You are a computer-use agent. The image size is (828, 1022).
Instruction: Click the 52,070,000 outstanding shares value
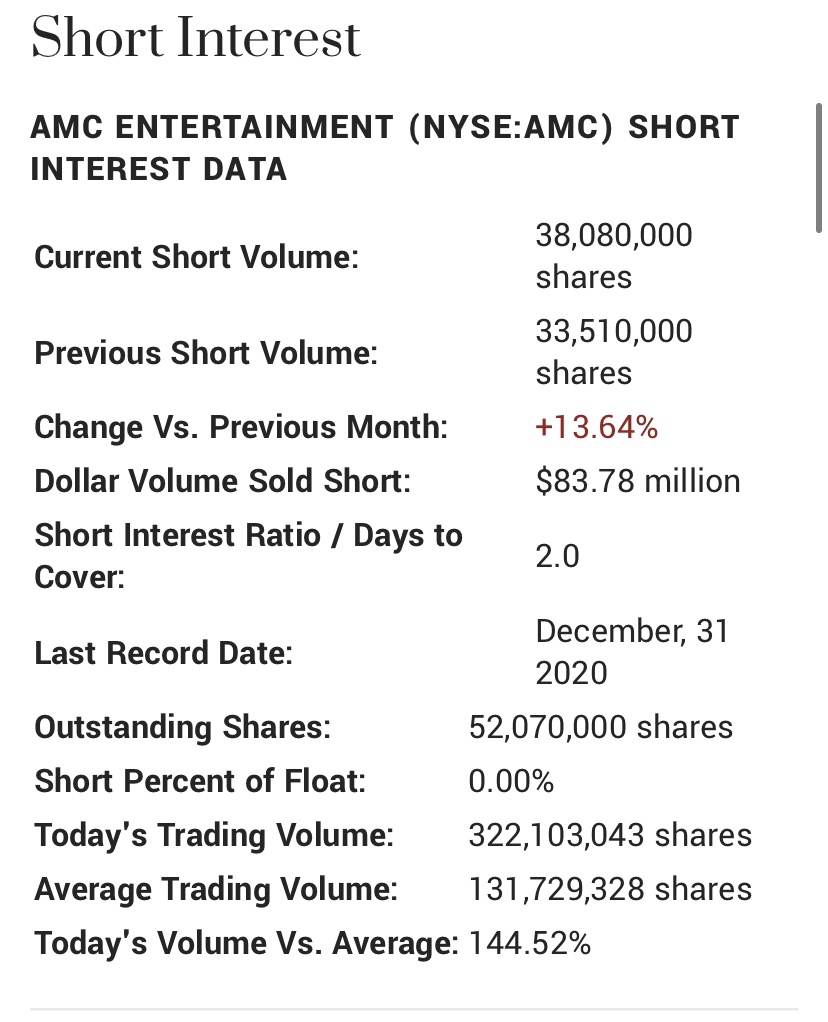pyautogui.click(x=600, y=727)
